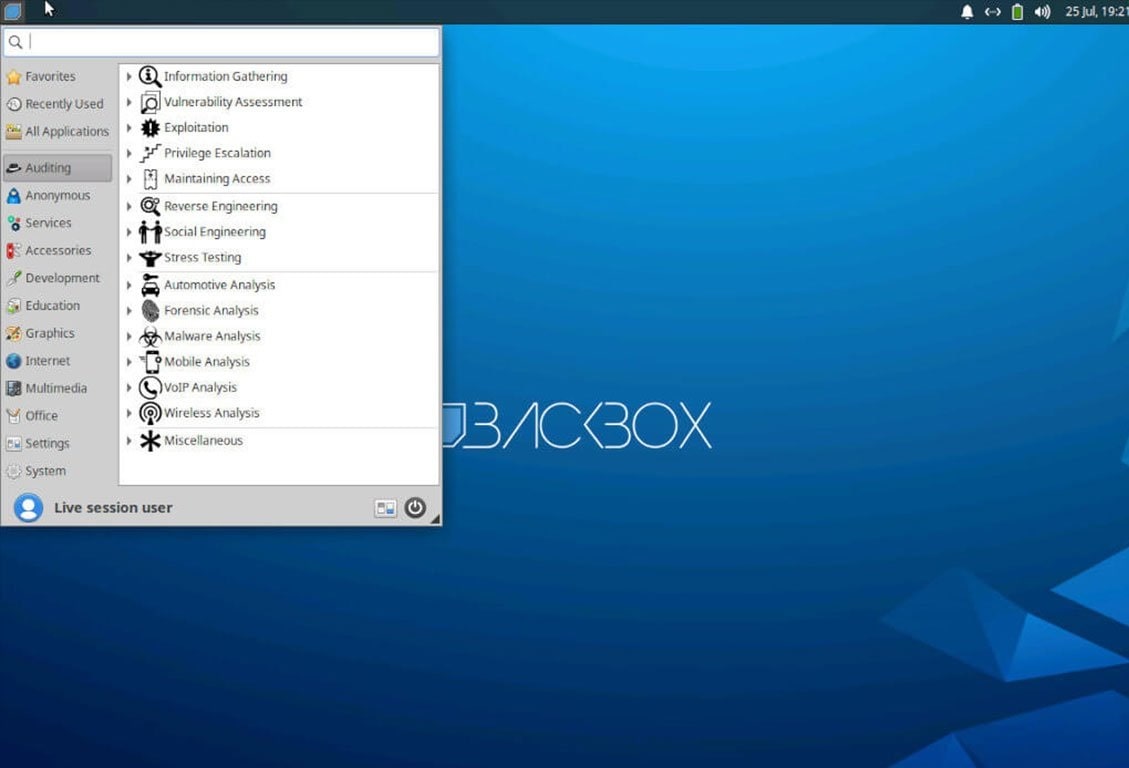This screenshot has height=768, width=1129.
Task: Expand the Reverse Engineering submenu arrow
Action: (129, 206)
